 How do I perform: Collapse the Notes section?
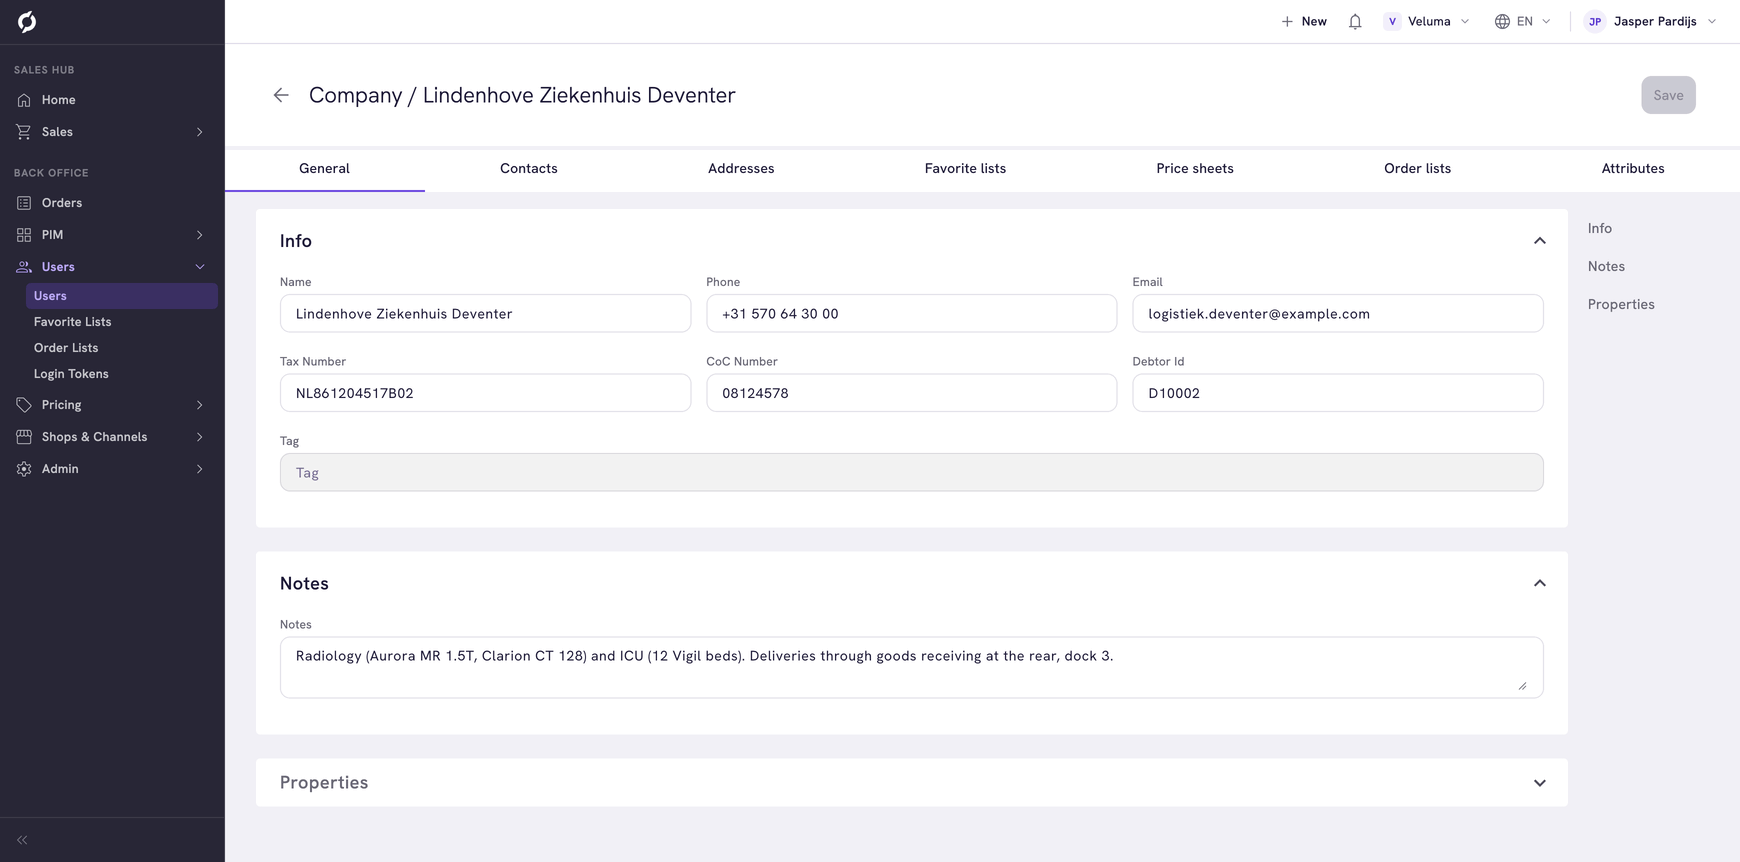(1540, 583)
